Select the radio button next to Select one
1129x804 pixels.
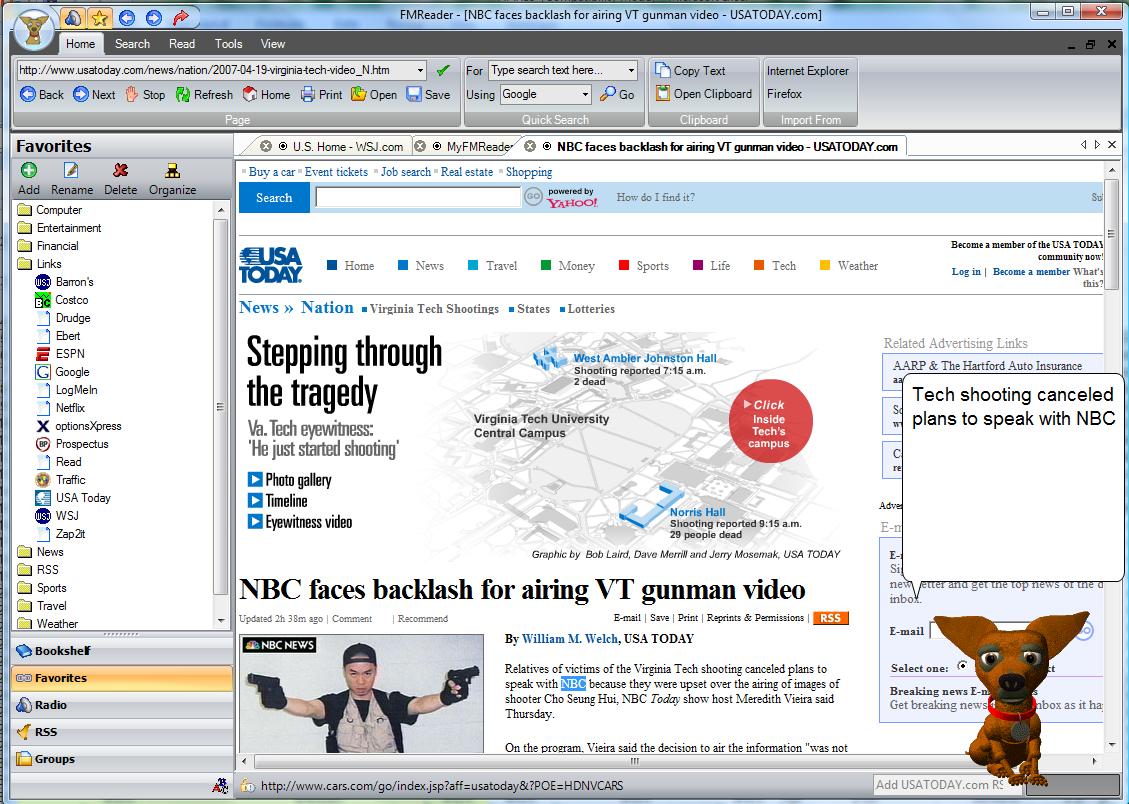click(962, 666)
